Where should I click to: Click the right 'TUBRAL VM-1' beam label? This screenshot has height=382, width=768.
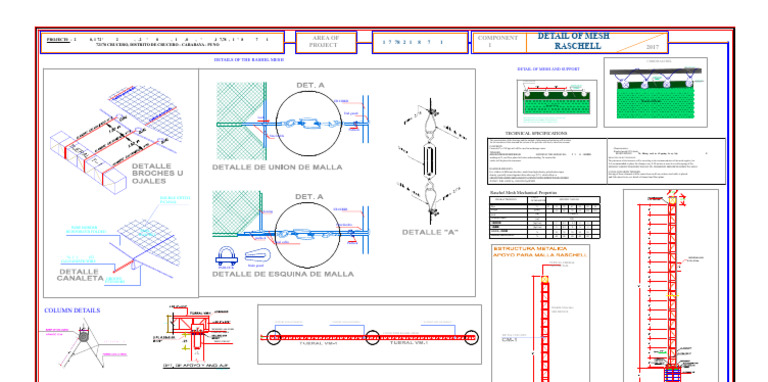[409, 343]
